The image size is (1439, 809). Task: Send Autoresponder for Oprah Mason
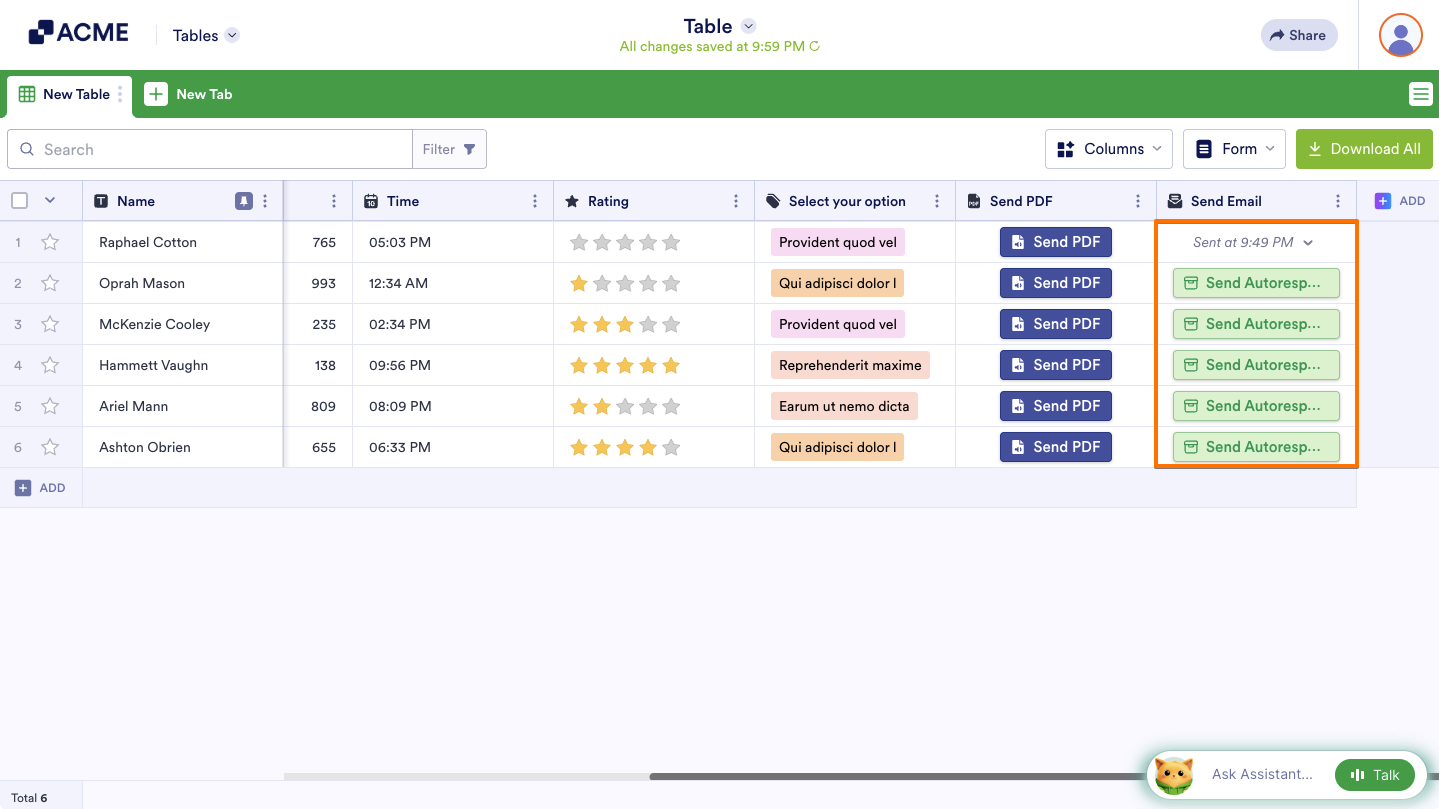tap(1256, 283)
